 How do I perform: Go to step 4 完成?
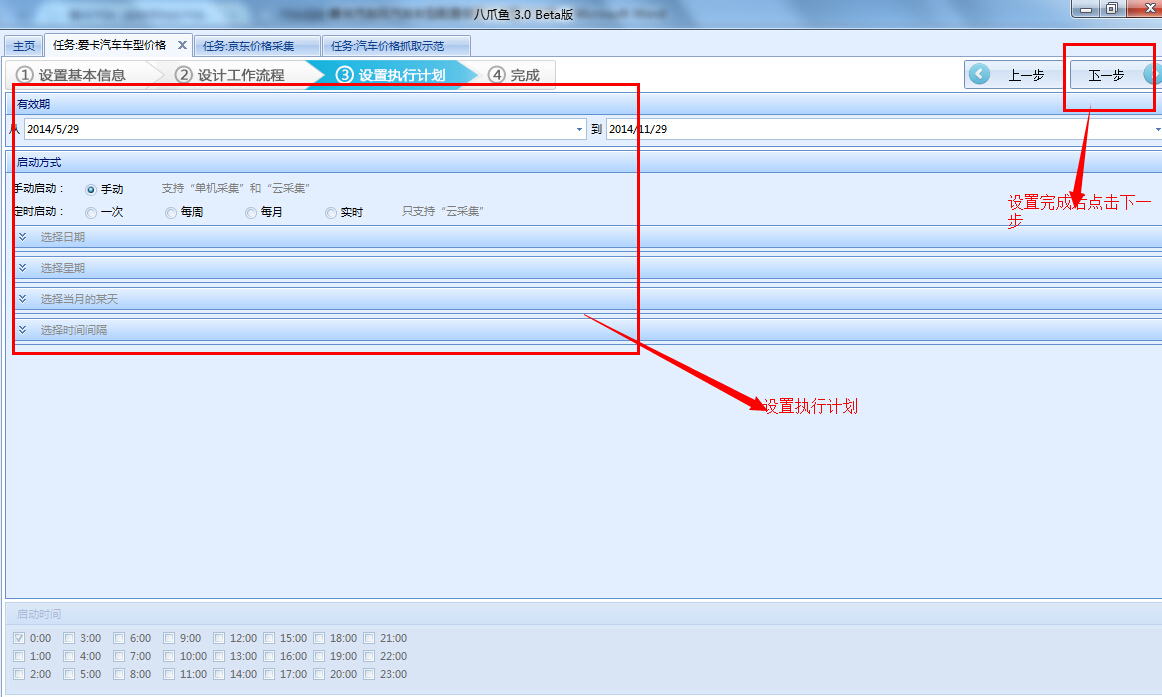(514, 75)
